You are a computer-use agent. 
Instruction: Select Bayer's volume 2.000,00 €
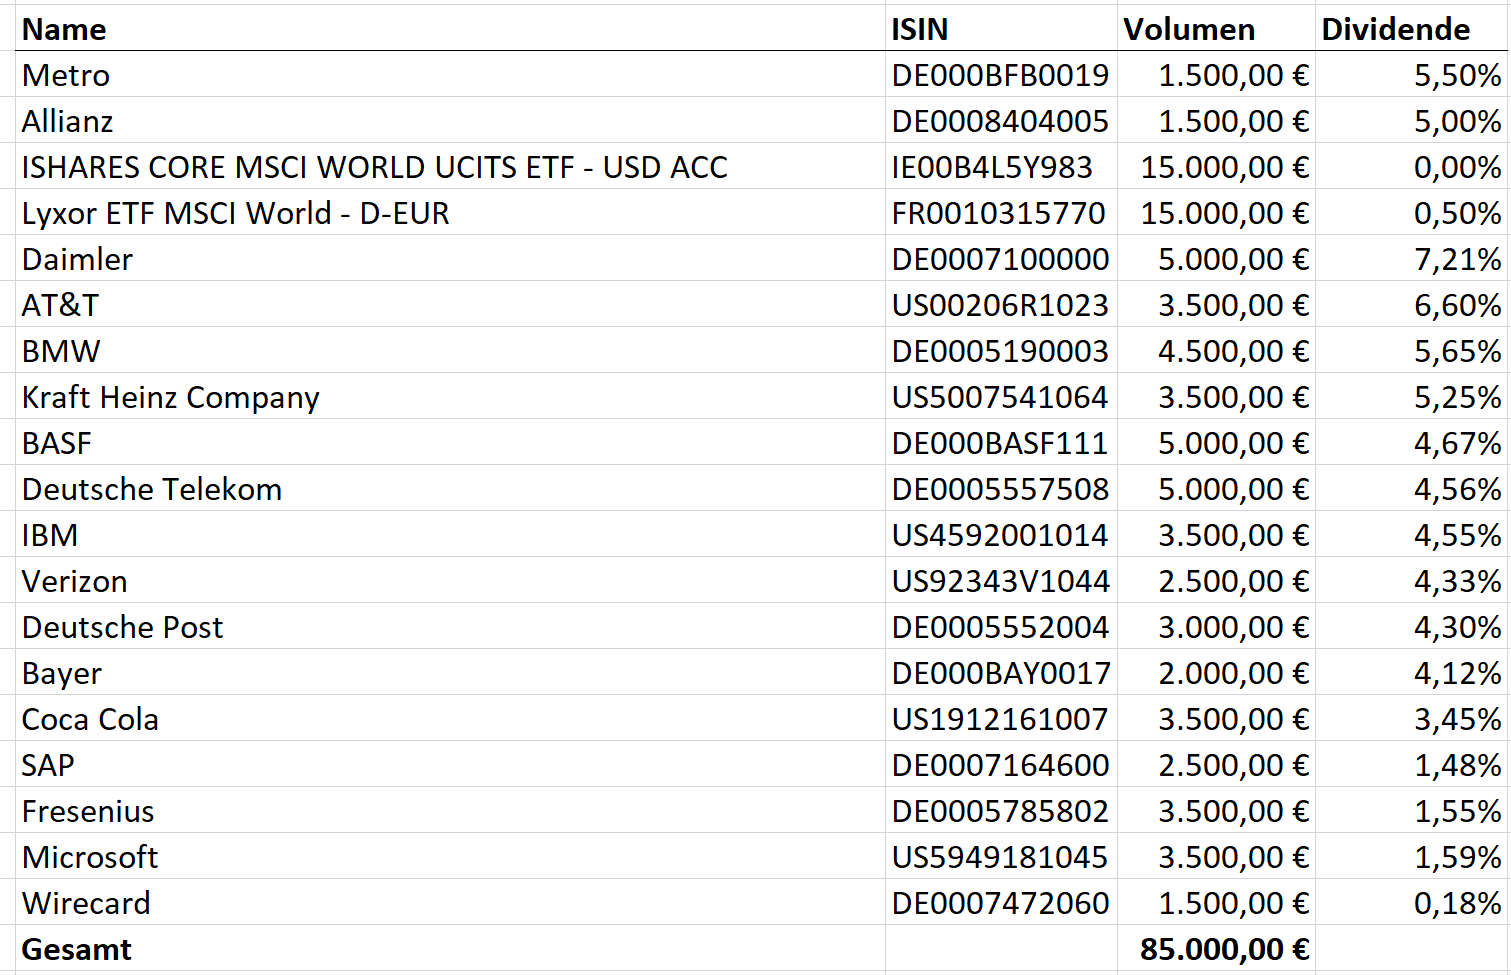point(1232,673)
